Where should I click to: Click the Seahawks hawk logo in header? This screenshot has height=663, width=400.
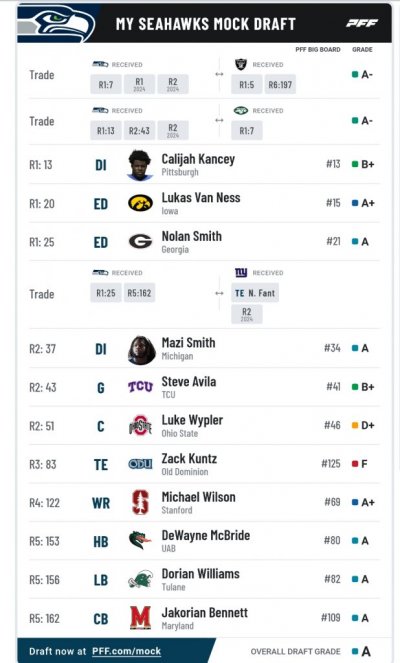58,24
